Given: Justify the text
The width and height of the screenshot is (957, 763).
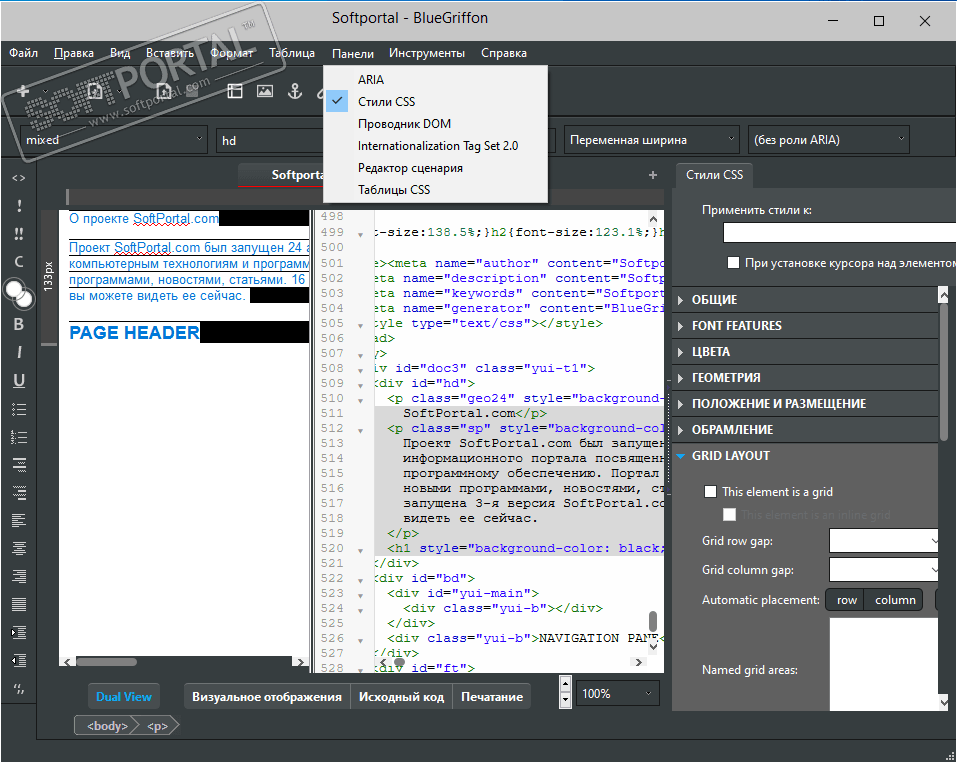Looking at the screenshot, I should pos(19,604).
